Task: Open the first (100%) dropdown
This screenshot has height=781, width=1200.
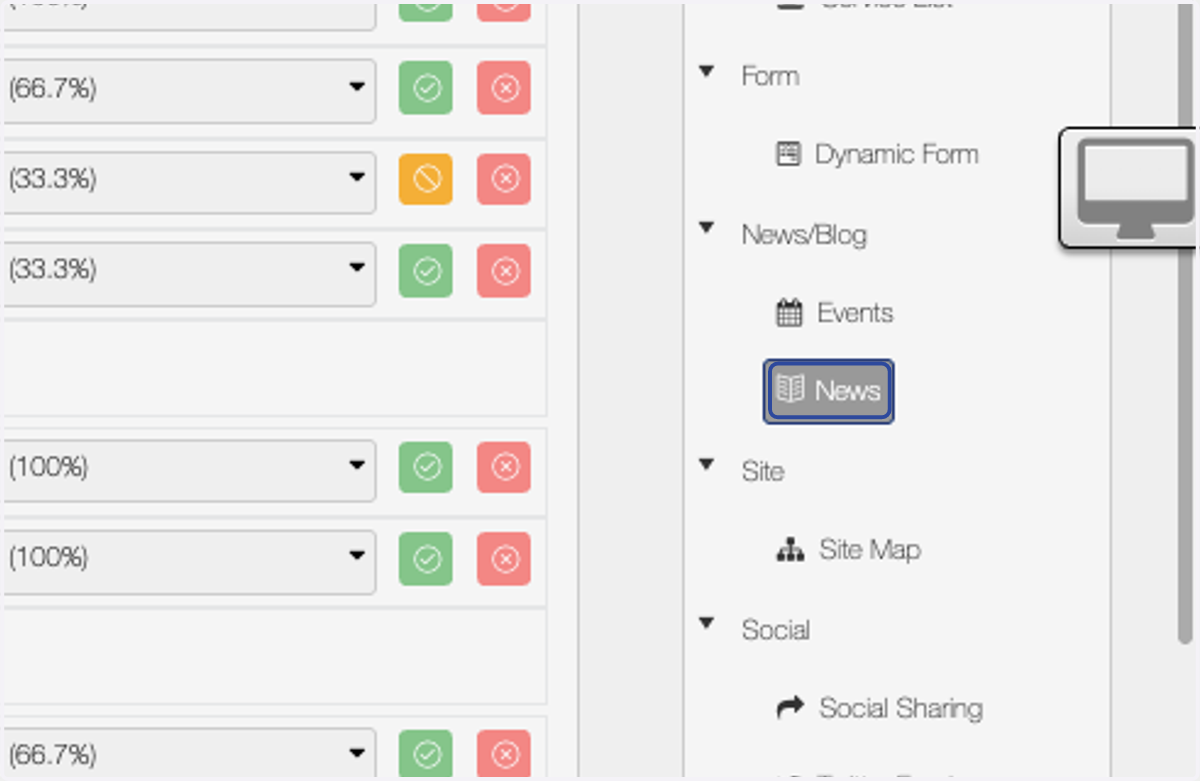Action: tap(188, 469)
